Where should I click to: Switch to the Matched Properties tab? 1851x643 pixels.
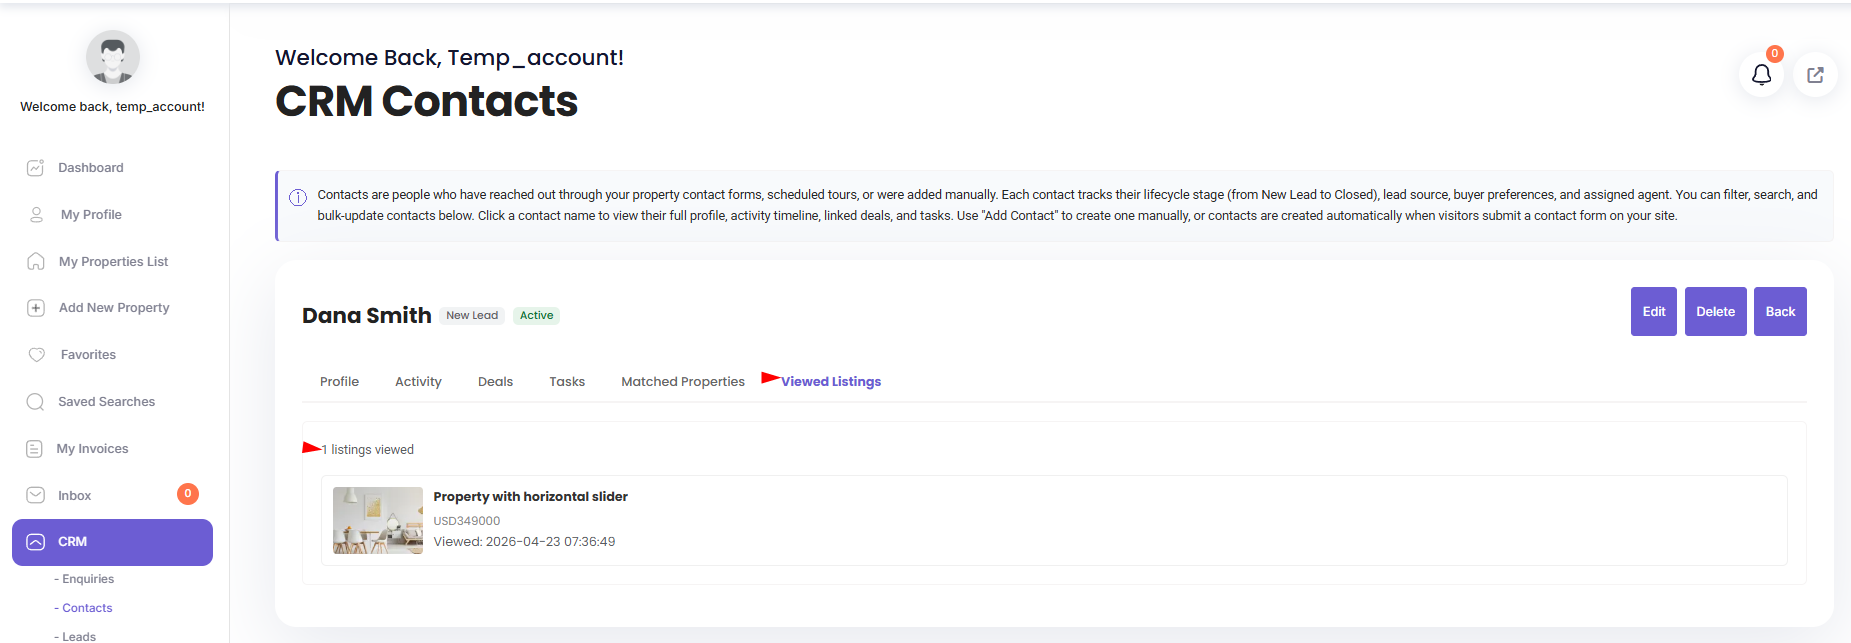(x=682, y=382)
